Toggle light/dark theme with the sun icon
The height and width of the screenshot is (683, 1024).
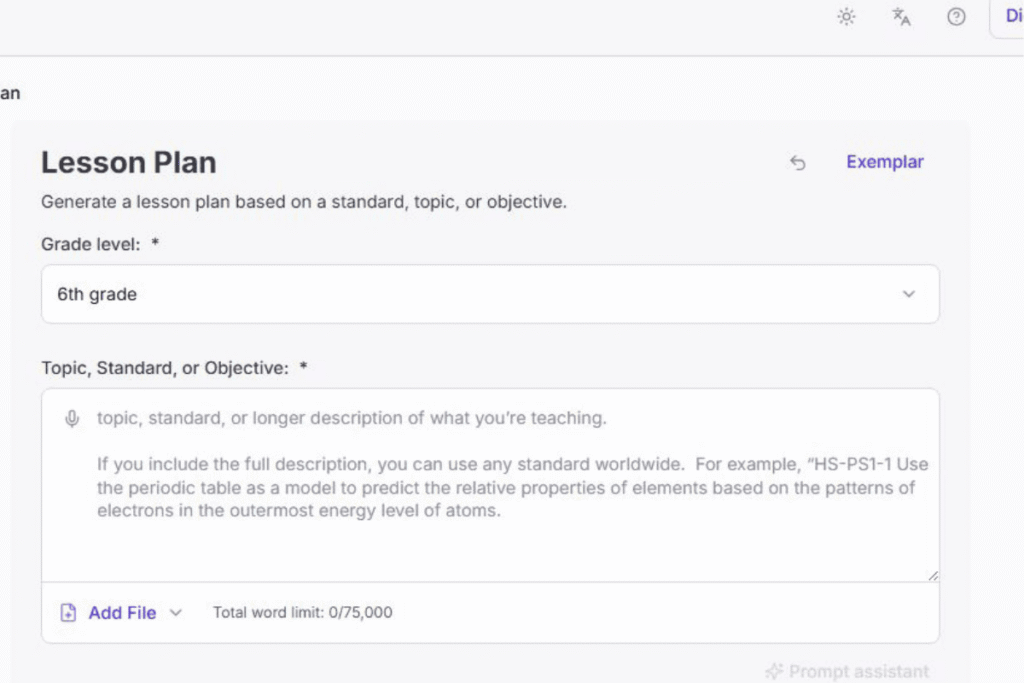[846, 17]
